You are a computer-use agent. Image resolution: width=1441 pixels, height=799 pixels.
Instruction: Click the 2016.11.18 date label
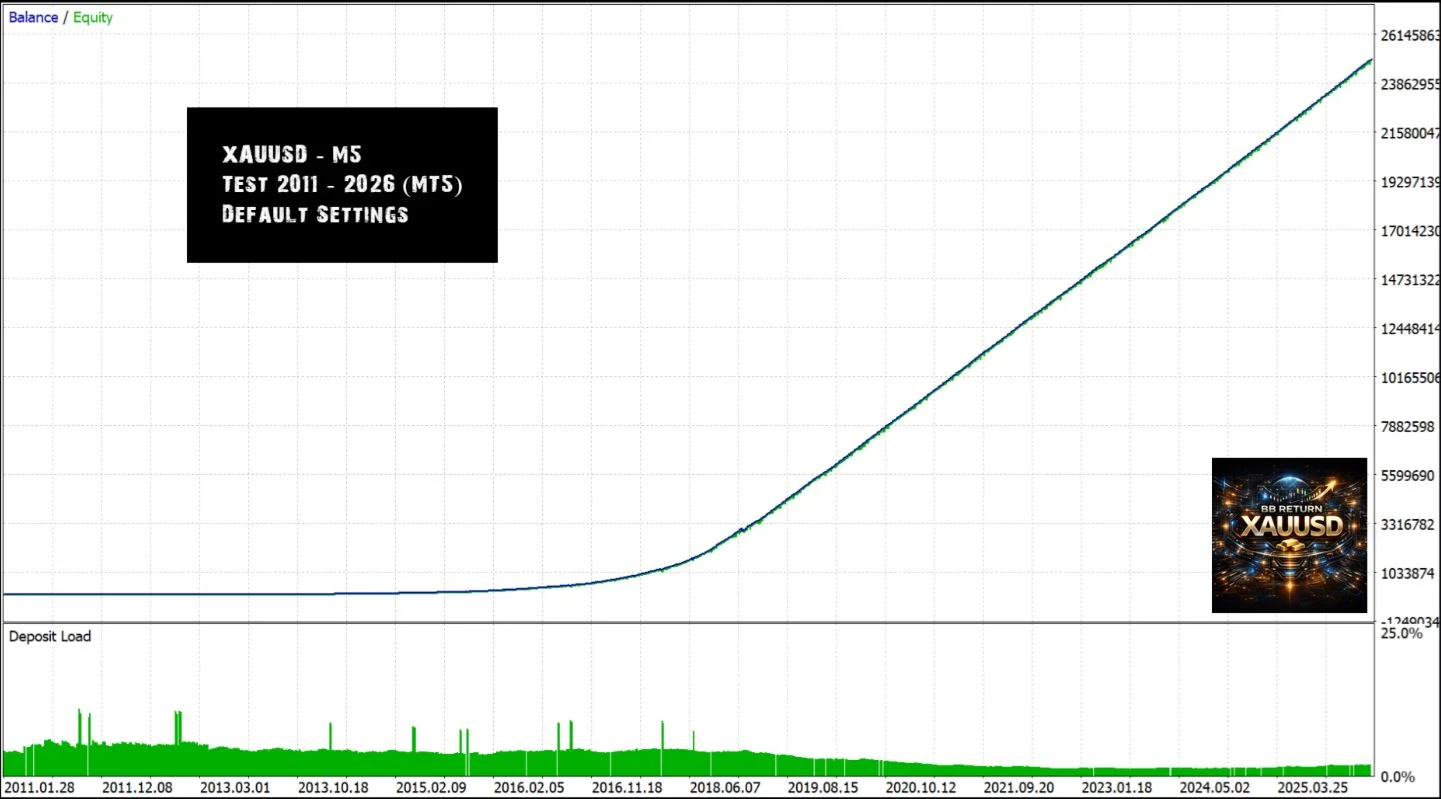(x=626, y=787)
